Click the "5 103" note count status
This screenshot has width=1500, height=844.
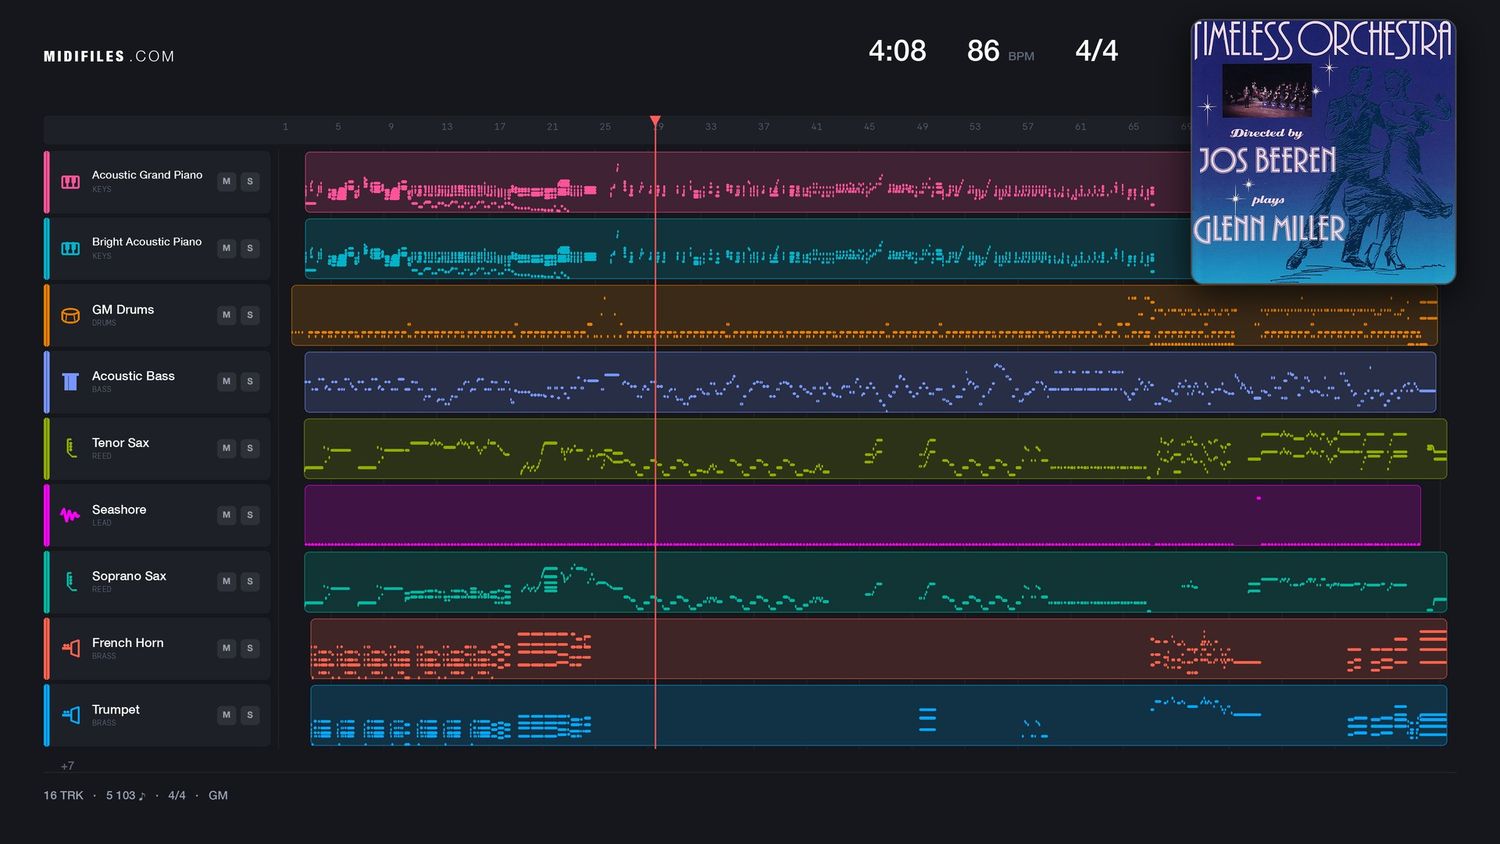pyautogui.click(x=125, y=796)
